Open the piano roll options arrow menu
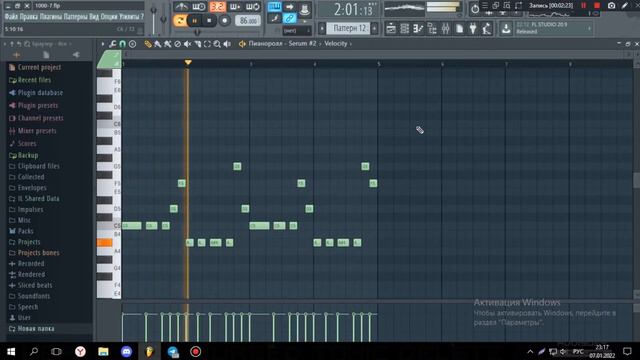Image resolution: width=640 pixels, height=360 pixels. coord(103,44)
